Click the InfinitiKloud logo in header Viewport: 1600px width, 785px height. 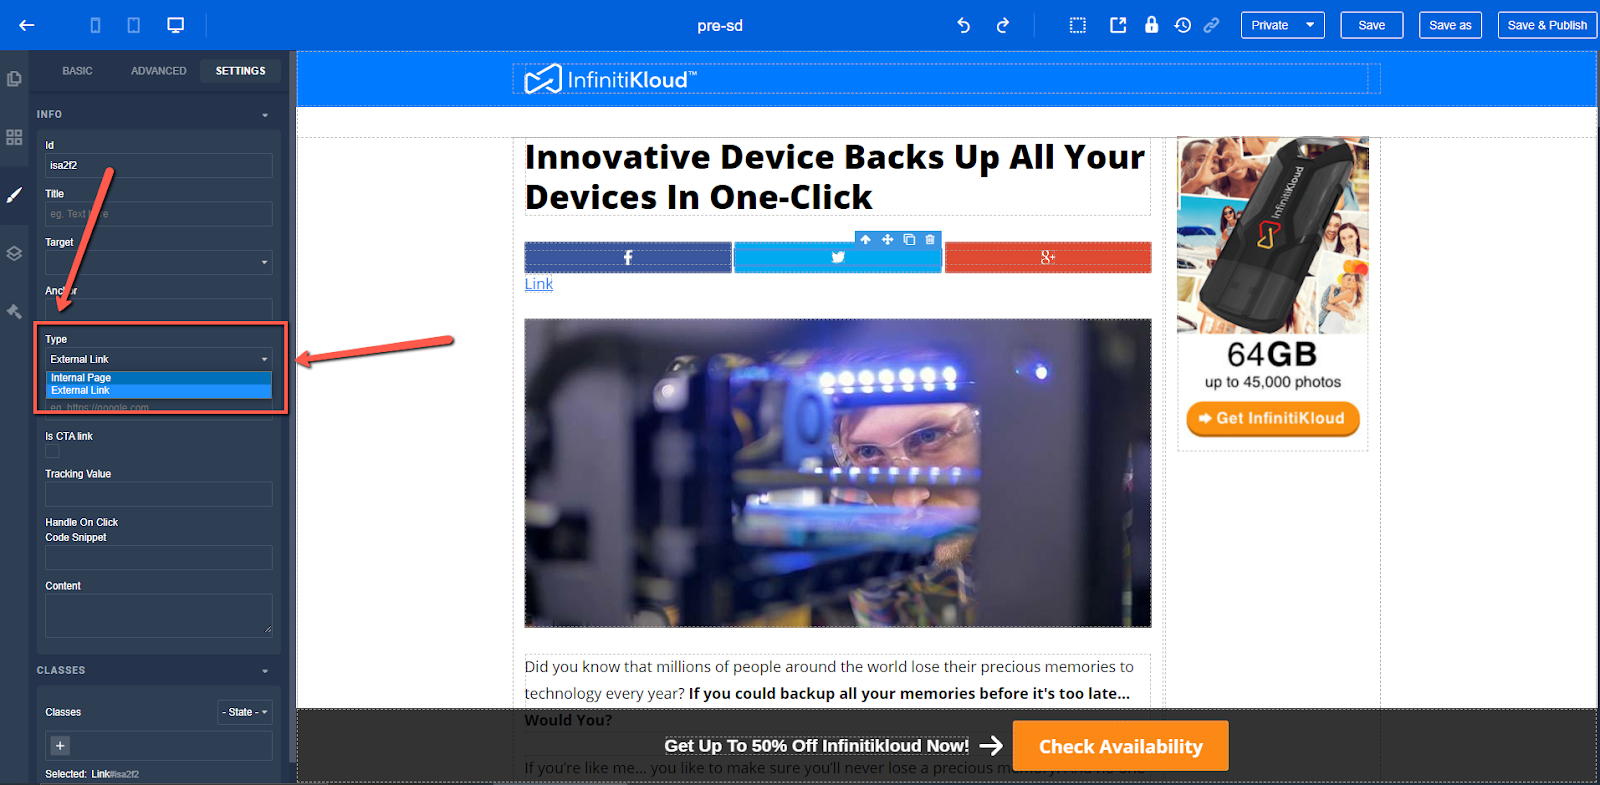pyautogui.click(x=611, y=79)
